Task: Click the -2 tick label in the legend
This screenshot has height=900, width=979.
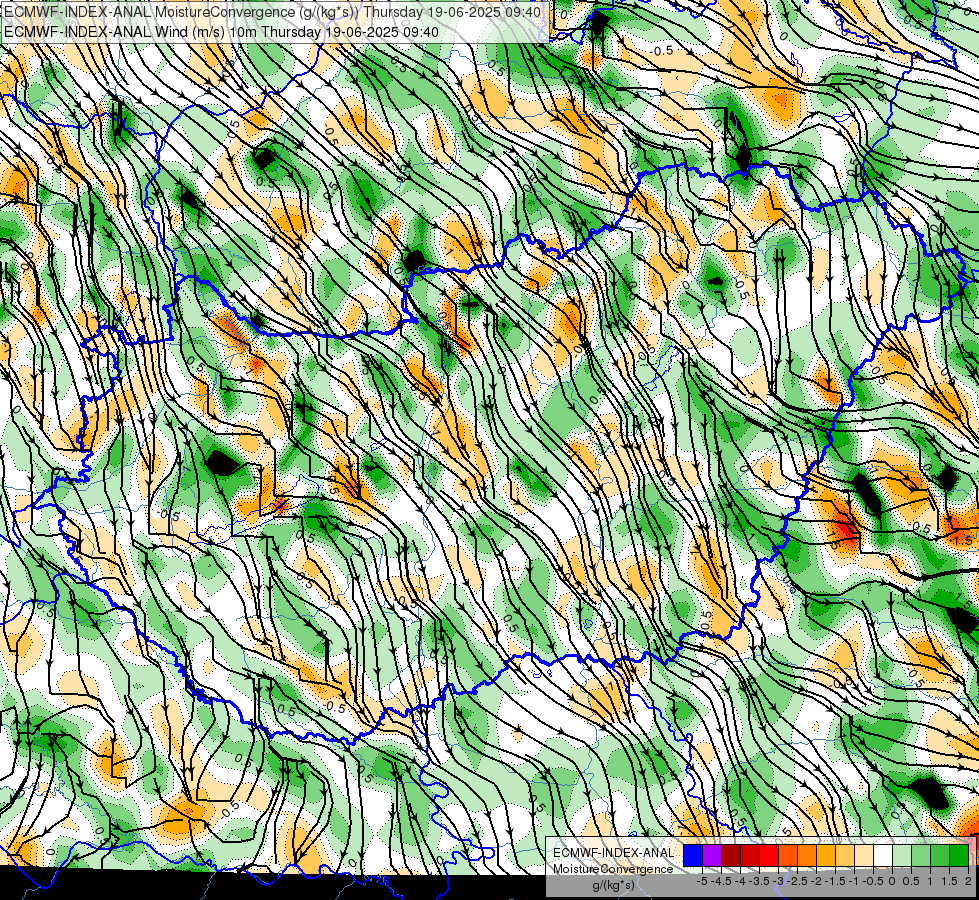Action: (x=816, y=881)
